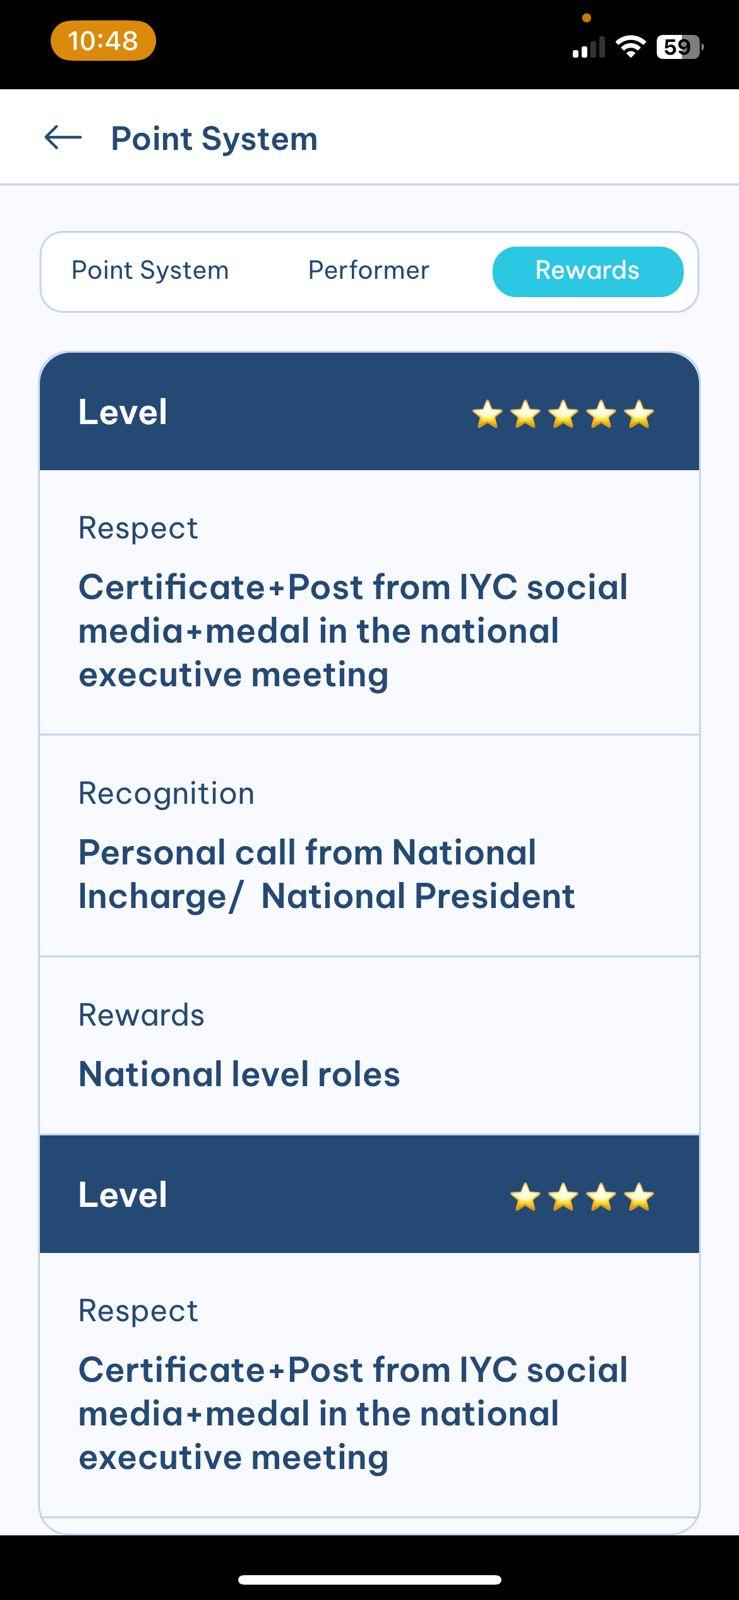This screenshot has height=1600, width=739.
Task: Tap the five-star level rating stars
Action: click(x=562, y=414)
